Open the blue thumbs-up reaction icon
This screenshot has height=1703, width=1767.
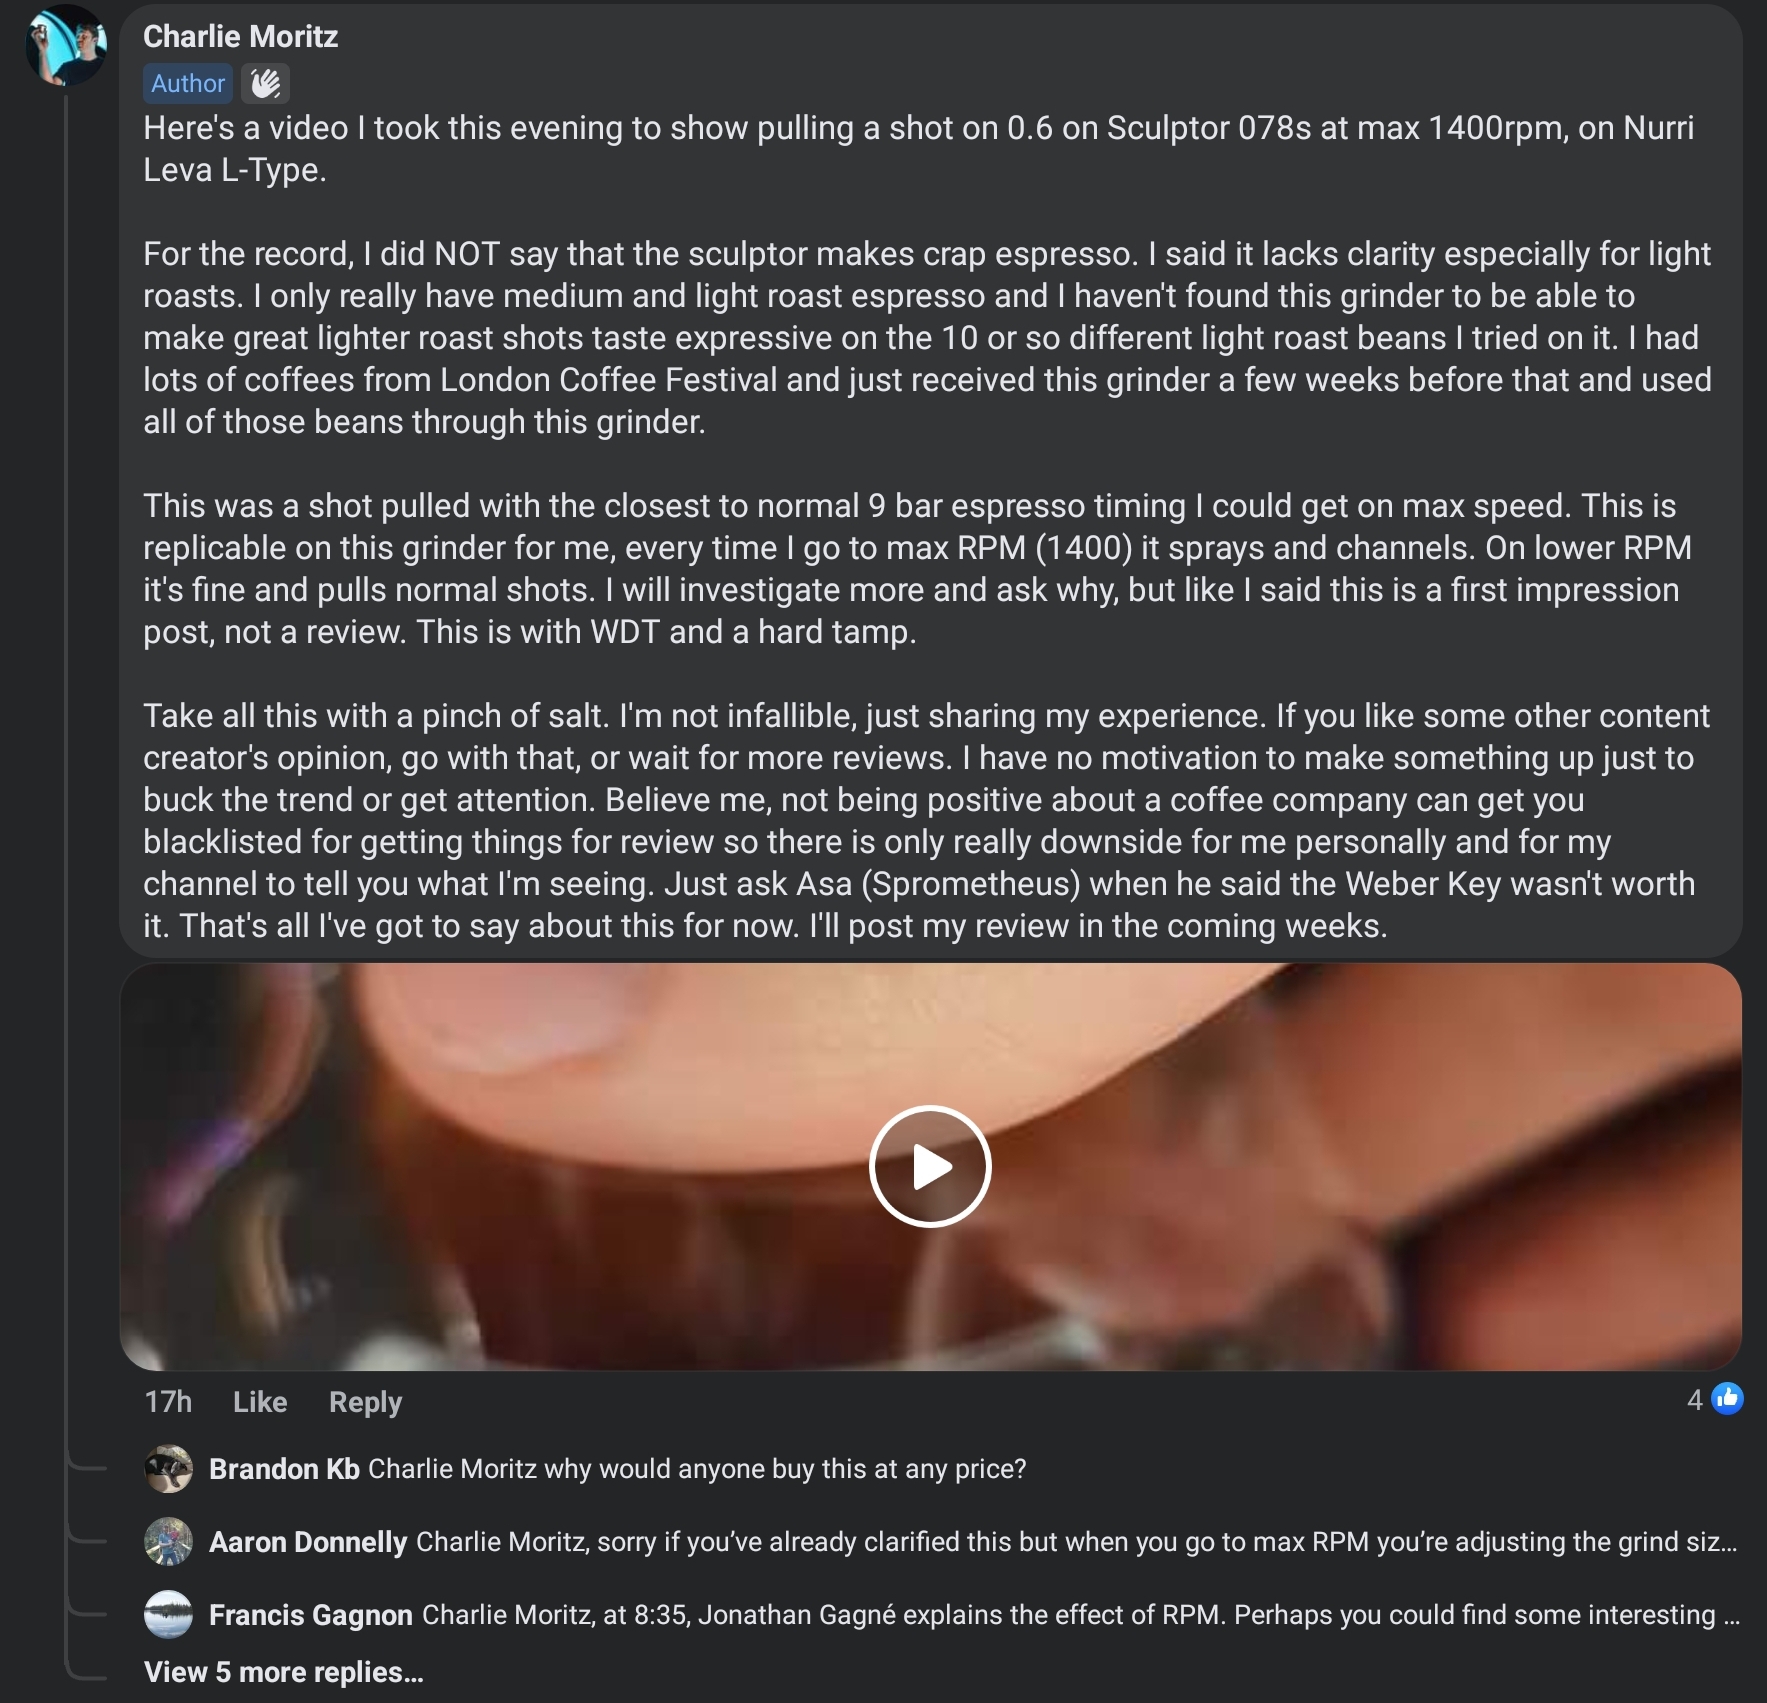(1727, 1399)
